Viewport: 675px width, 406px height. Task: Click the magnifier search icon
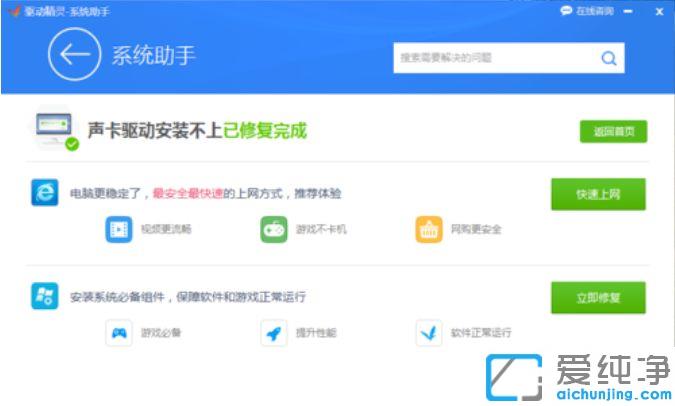point(608,58)
